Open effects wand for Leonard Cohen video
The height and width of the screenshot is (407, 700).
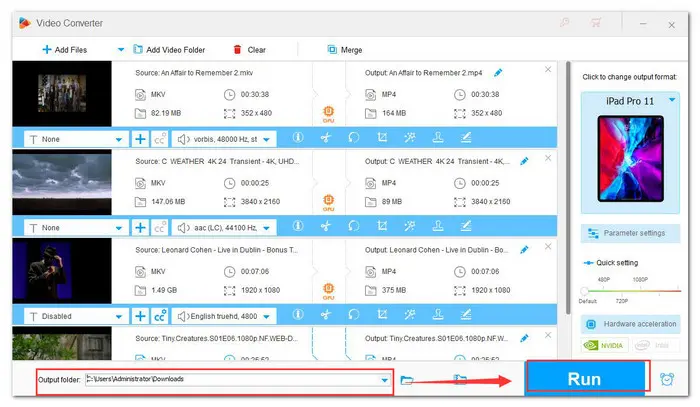point(410,315)
